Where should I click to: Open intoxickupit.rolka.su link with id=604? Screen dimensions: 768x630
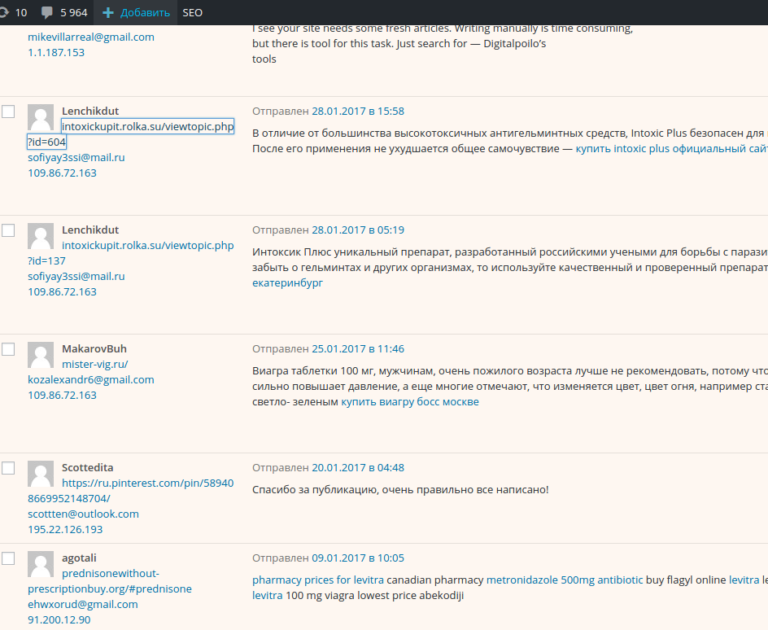click(147, 126)
